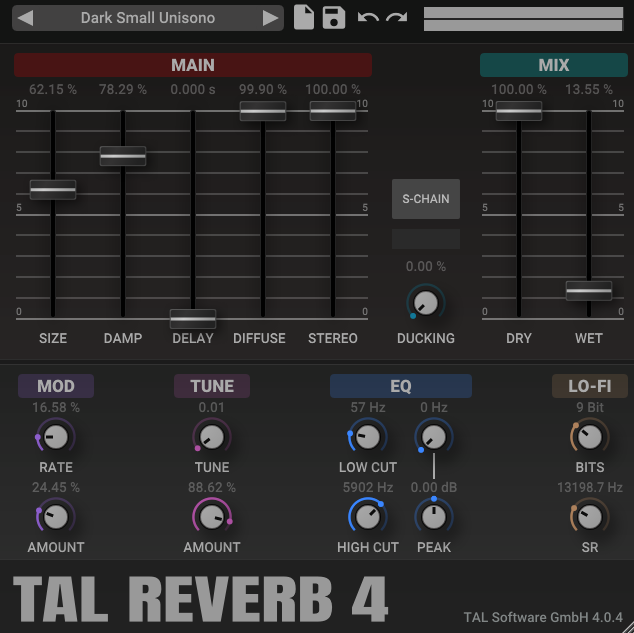
Task: Click the TUNE section header button
Action: [212, 386]
